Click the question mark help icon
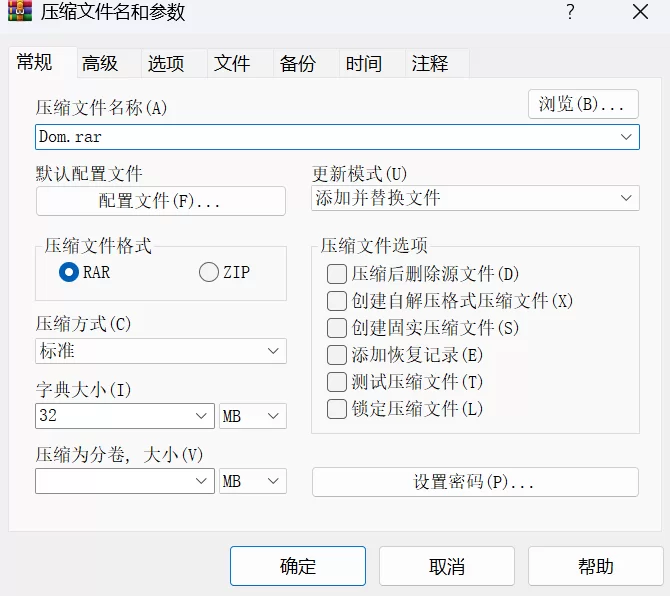The image size is (670, 596). tap(570, 12)
